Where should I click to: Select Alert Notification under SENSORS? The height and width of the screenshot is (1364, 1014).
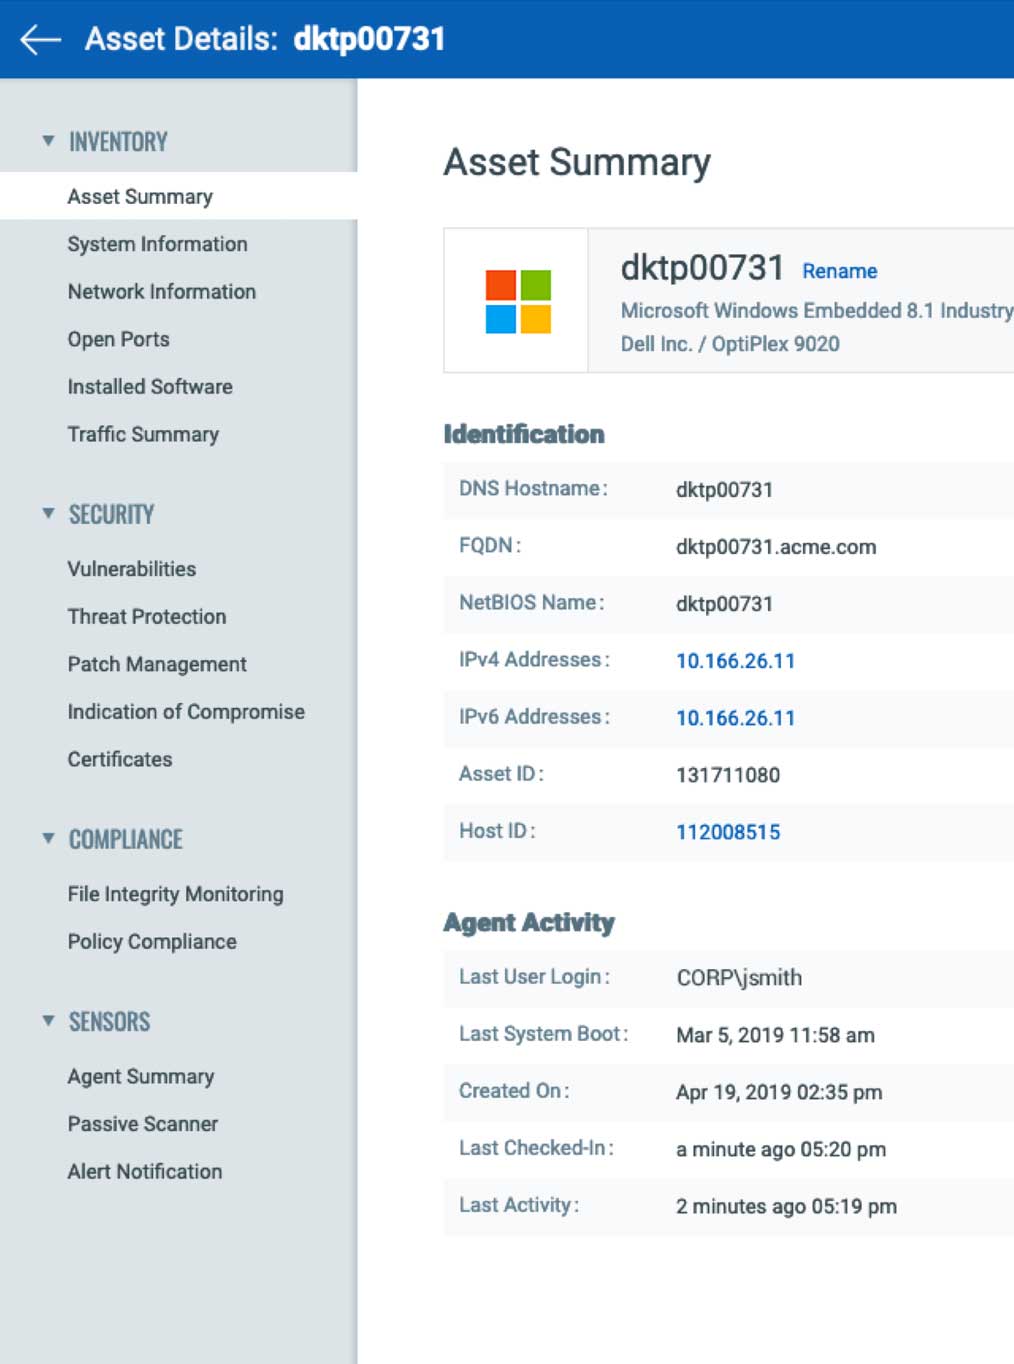click(145, 1171)
